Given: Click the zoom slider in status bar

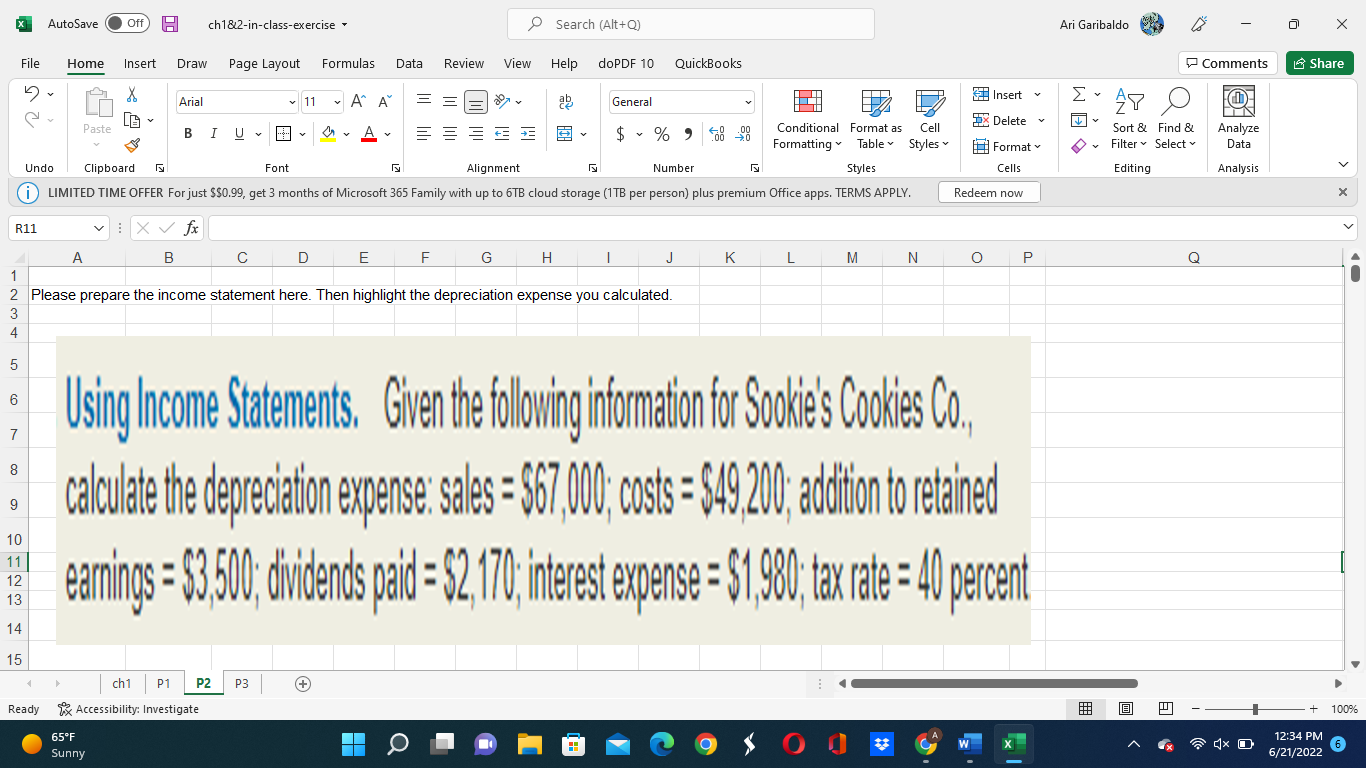Looking at the screenshot, I should point(1255,709).
